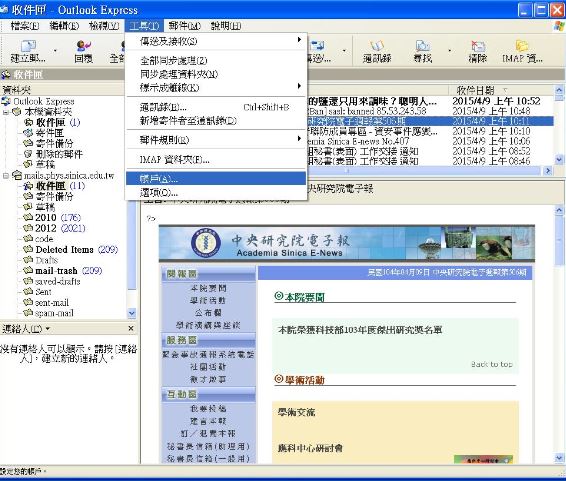Viewport: 566px width, 481px height.
Task: Click 本院要聞 in newsletter sidebar
Action: [x=208, y=288]
